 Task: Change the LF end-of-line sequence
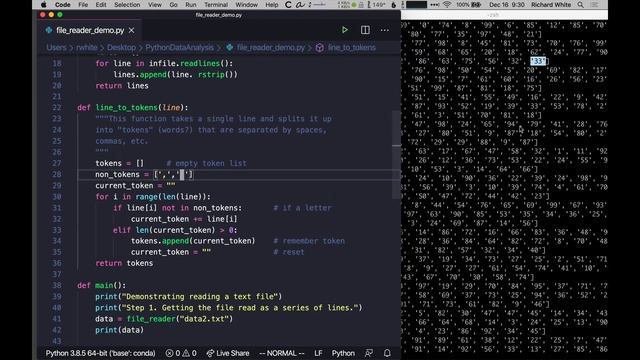click(x=318, y=353)
